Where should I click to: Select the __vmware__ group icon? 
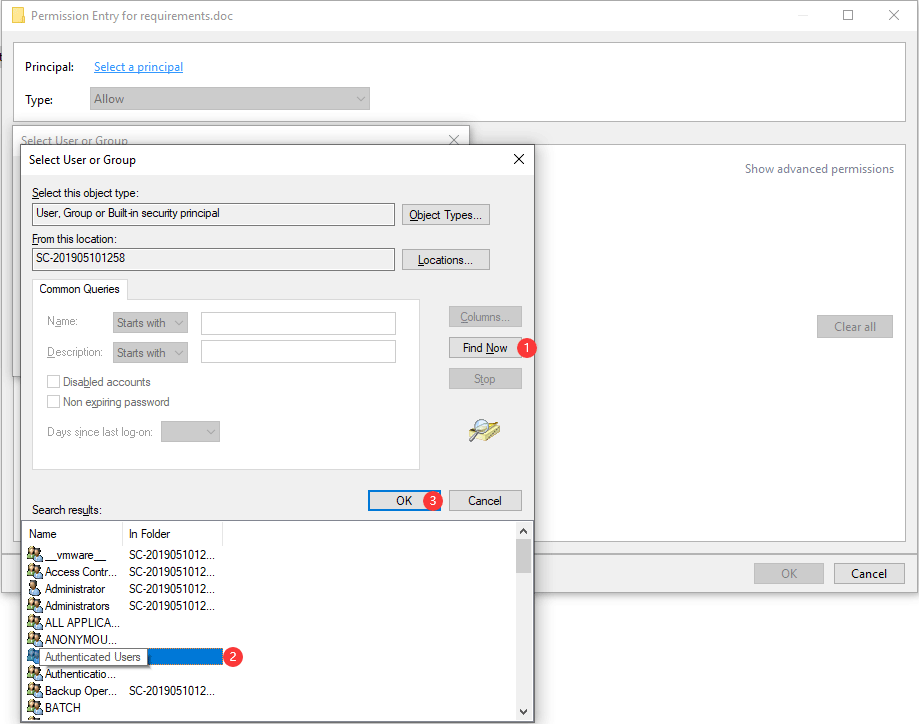pyautogui.click(x=35, y=554)
